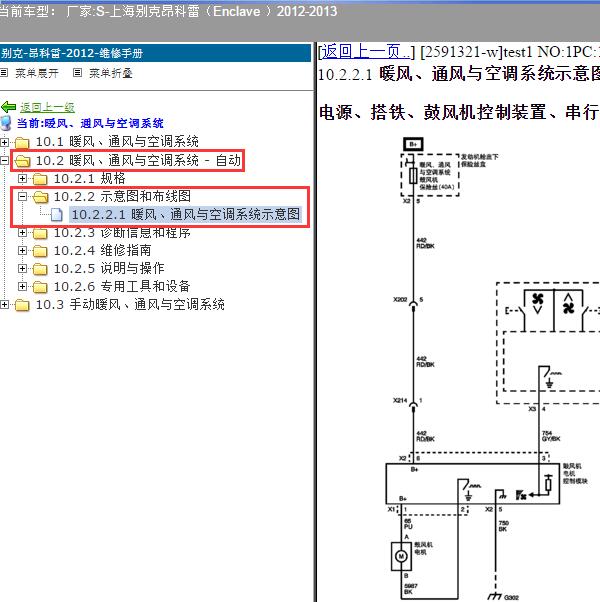Image resolution: width=600 pixels, height=602 pixels.
Task: Click the open folder icon of 10.2 自动
Action: pyautogui.click(x=23, y=161)
